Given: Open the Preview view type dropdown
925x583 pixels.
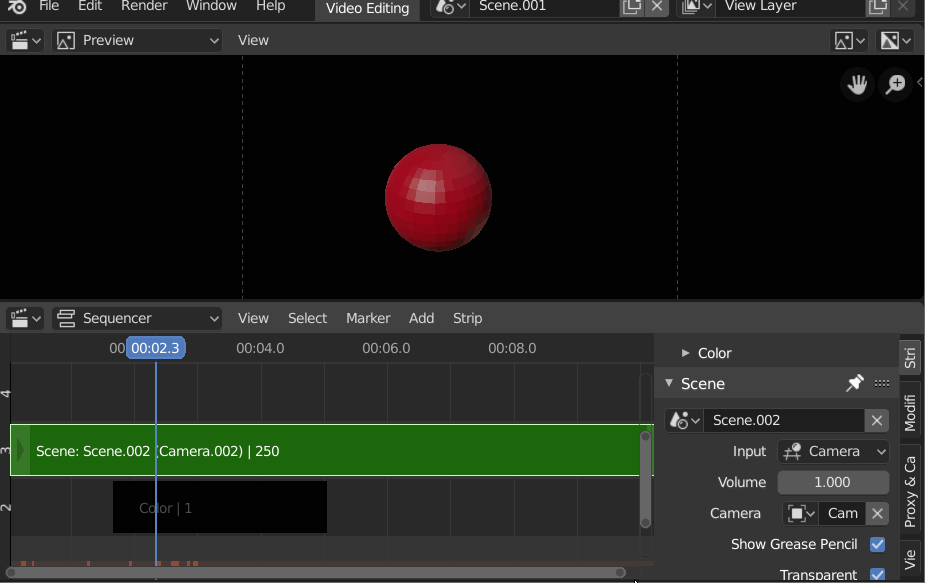Looking at the screenshot, I should tap(137, 40).
